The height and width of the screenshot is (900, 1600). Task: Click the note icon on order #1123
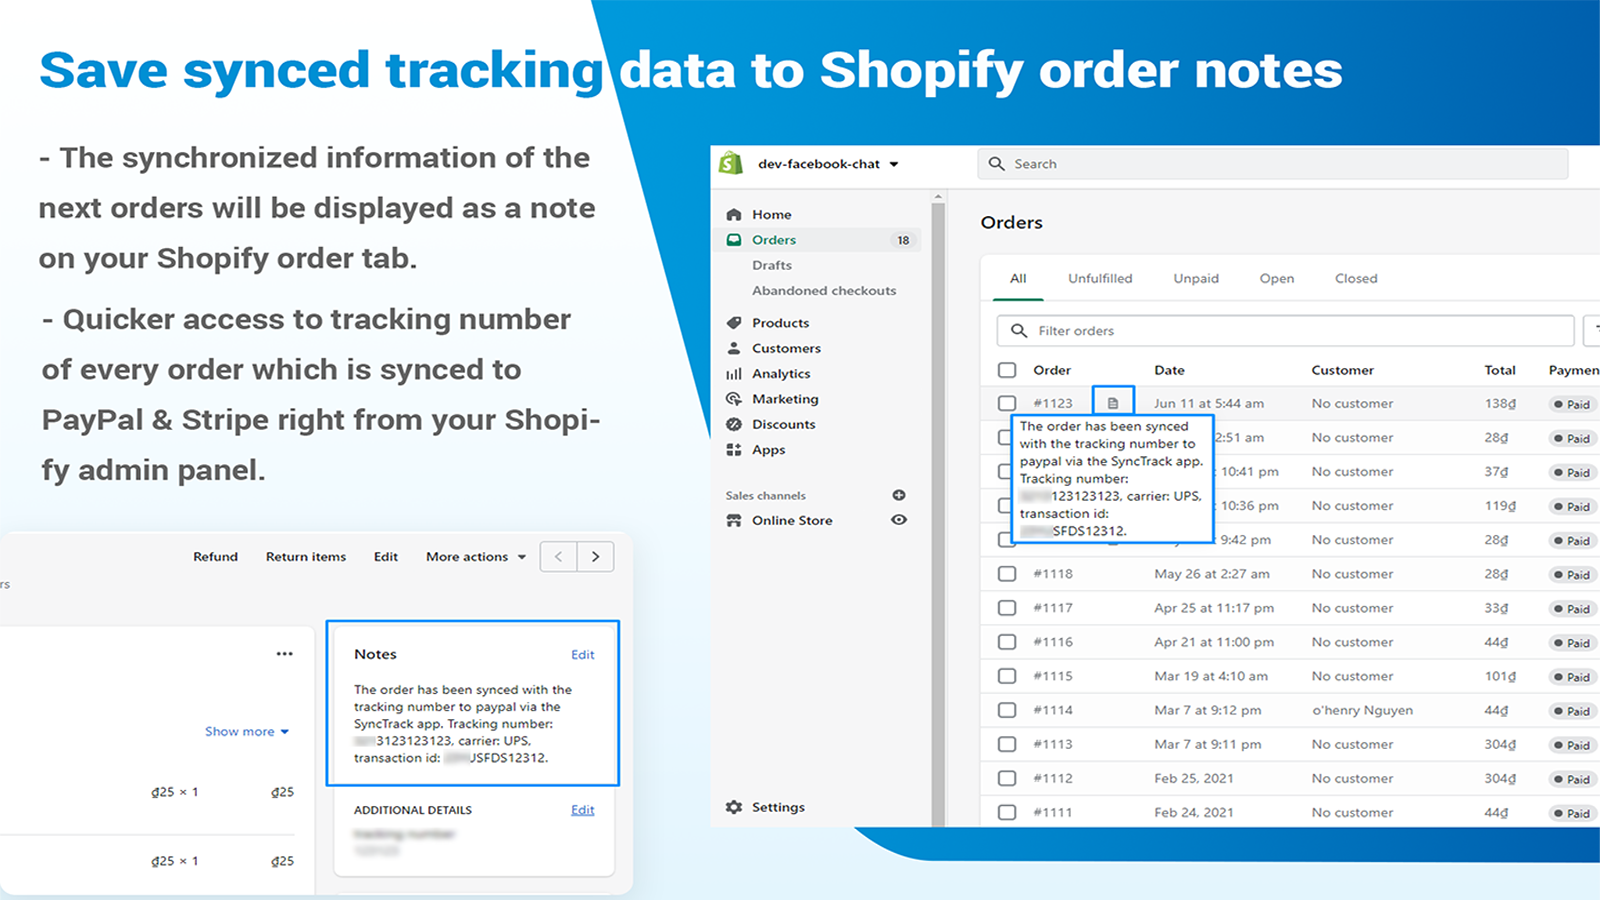[x=1113, y=403]
